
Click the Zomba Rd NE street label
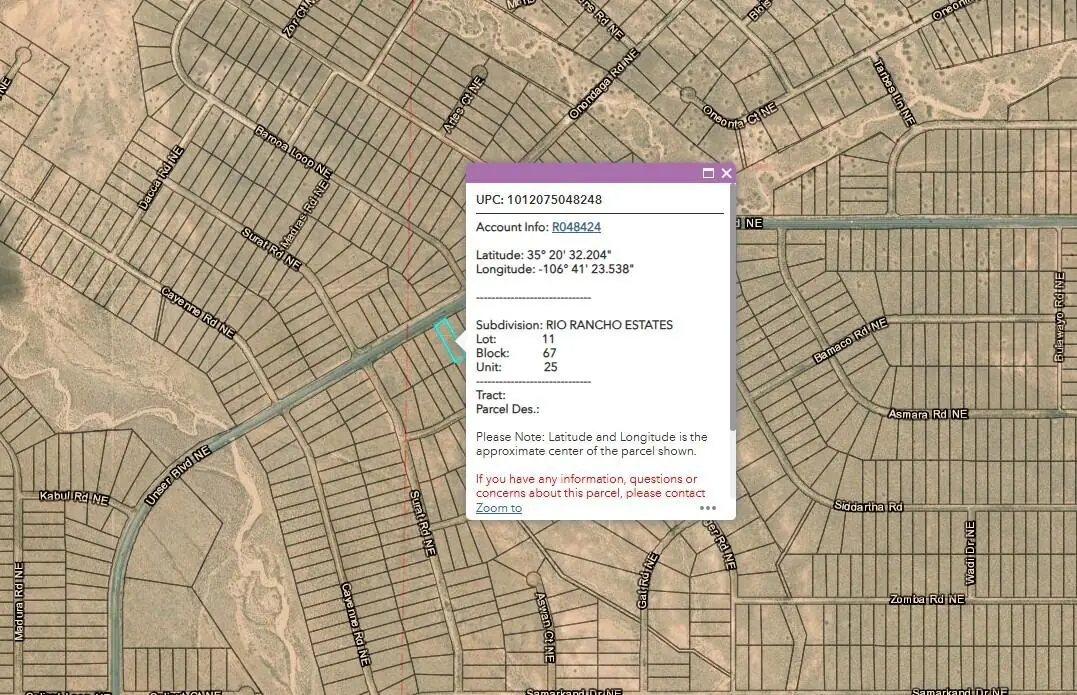point(927,600)
